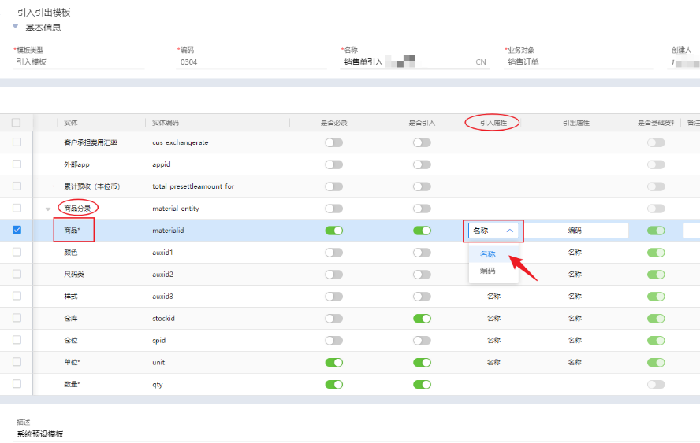
Task: Click the 引入属性 column header
Action: (x=493, y=123)
